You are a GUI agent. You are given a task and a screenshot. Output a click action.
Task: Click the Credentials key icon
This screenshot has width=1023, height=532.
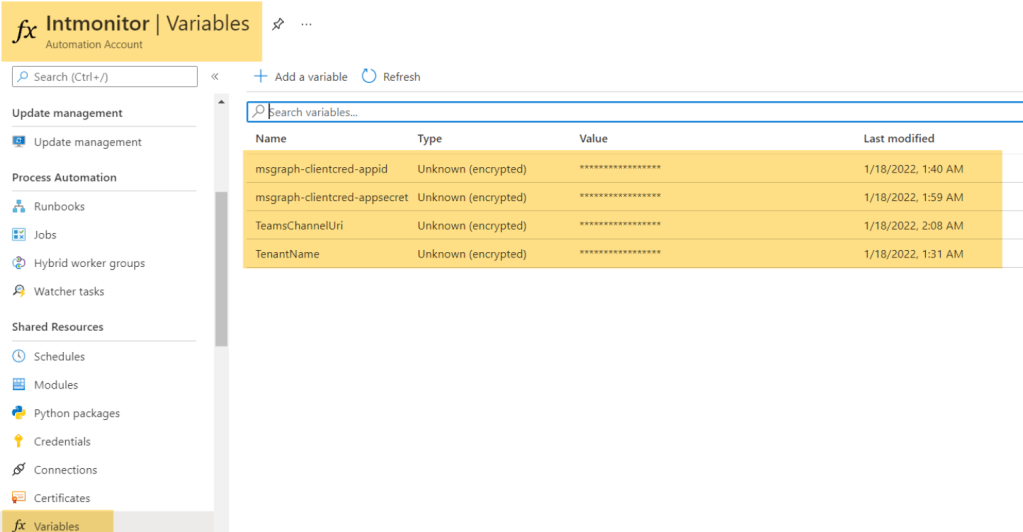tap(19, 442)
